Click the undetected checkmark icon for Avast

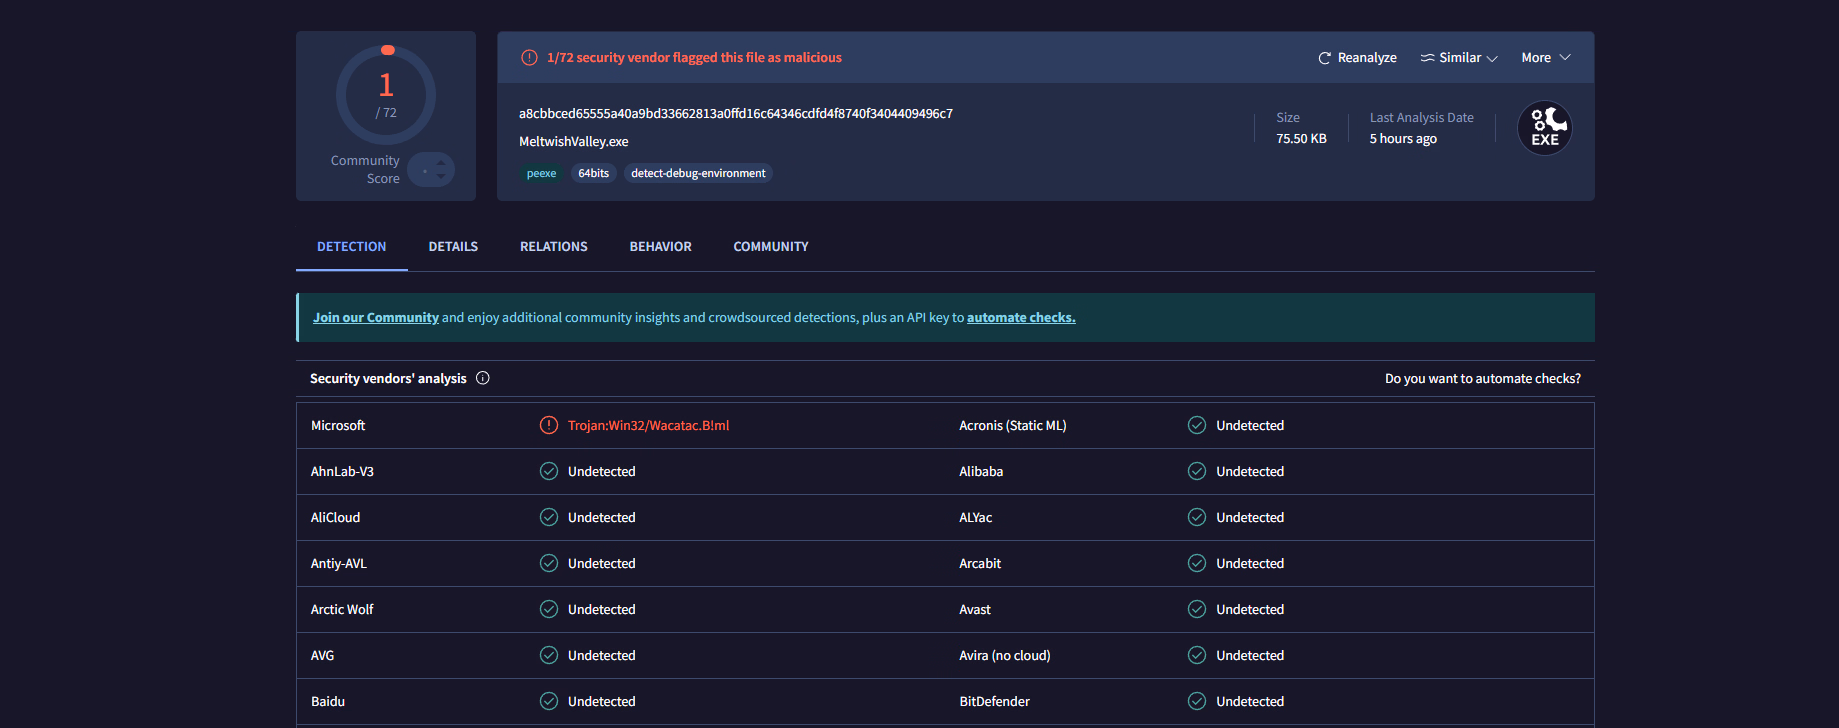[1196, 609]
